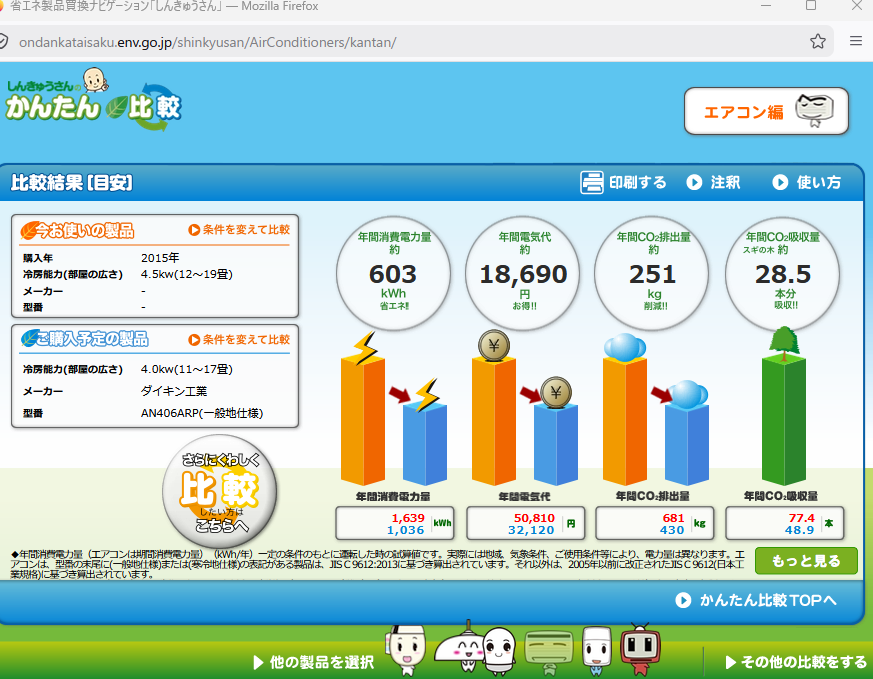Click the 603 kWh savings circle
The image size is (873, 679).
[x=394, y=273]
